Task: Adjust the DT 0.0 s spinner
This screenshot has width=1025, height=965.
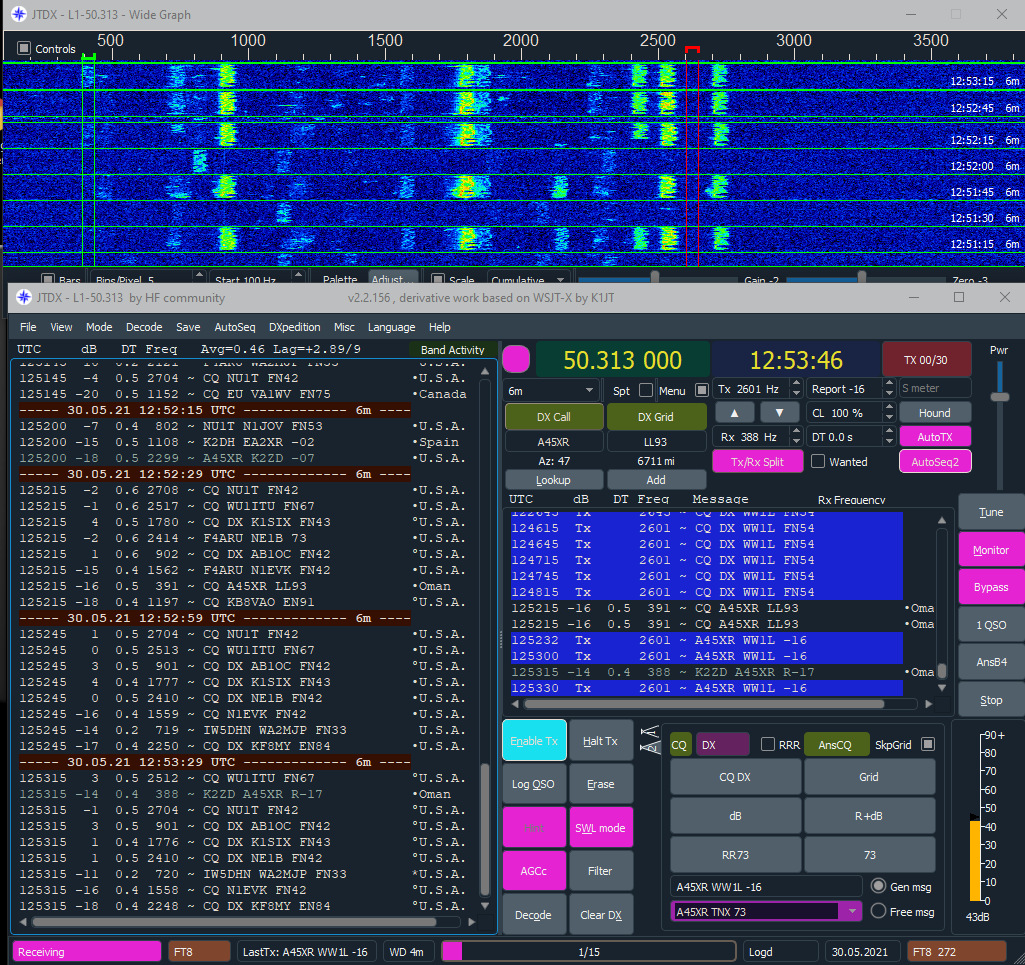Action: tap(888, 437)
